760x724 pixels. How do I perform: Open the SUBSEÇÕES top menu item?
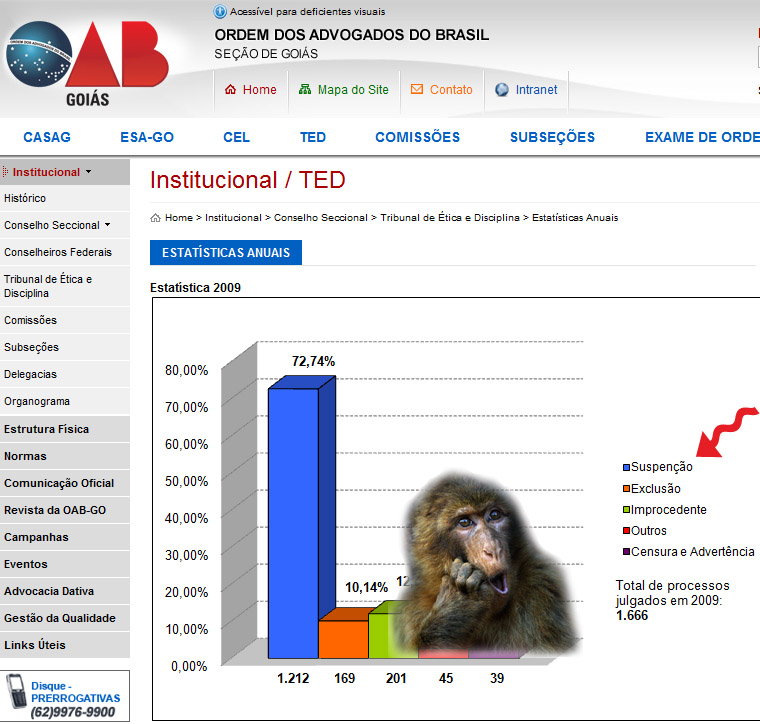coord(552,137)
